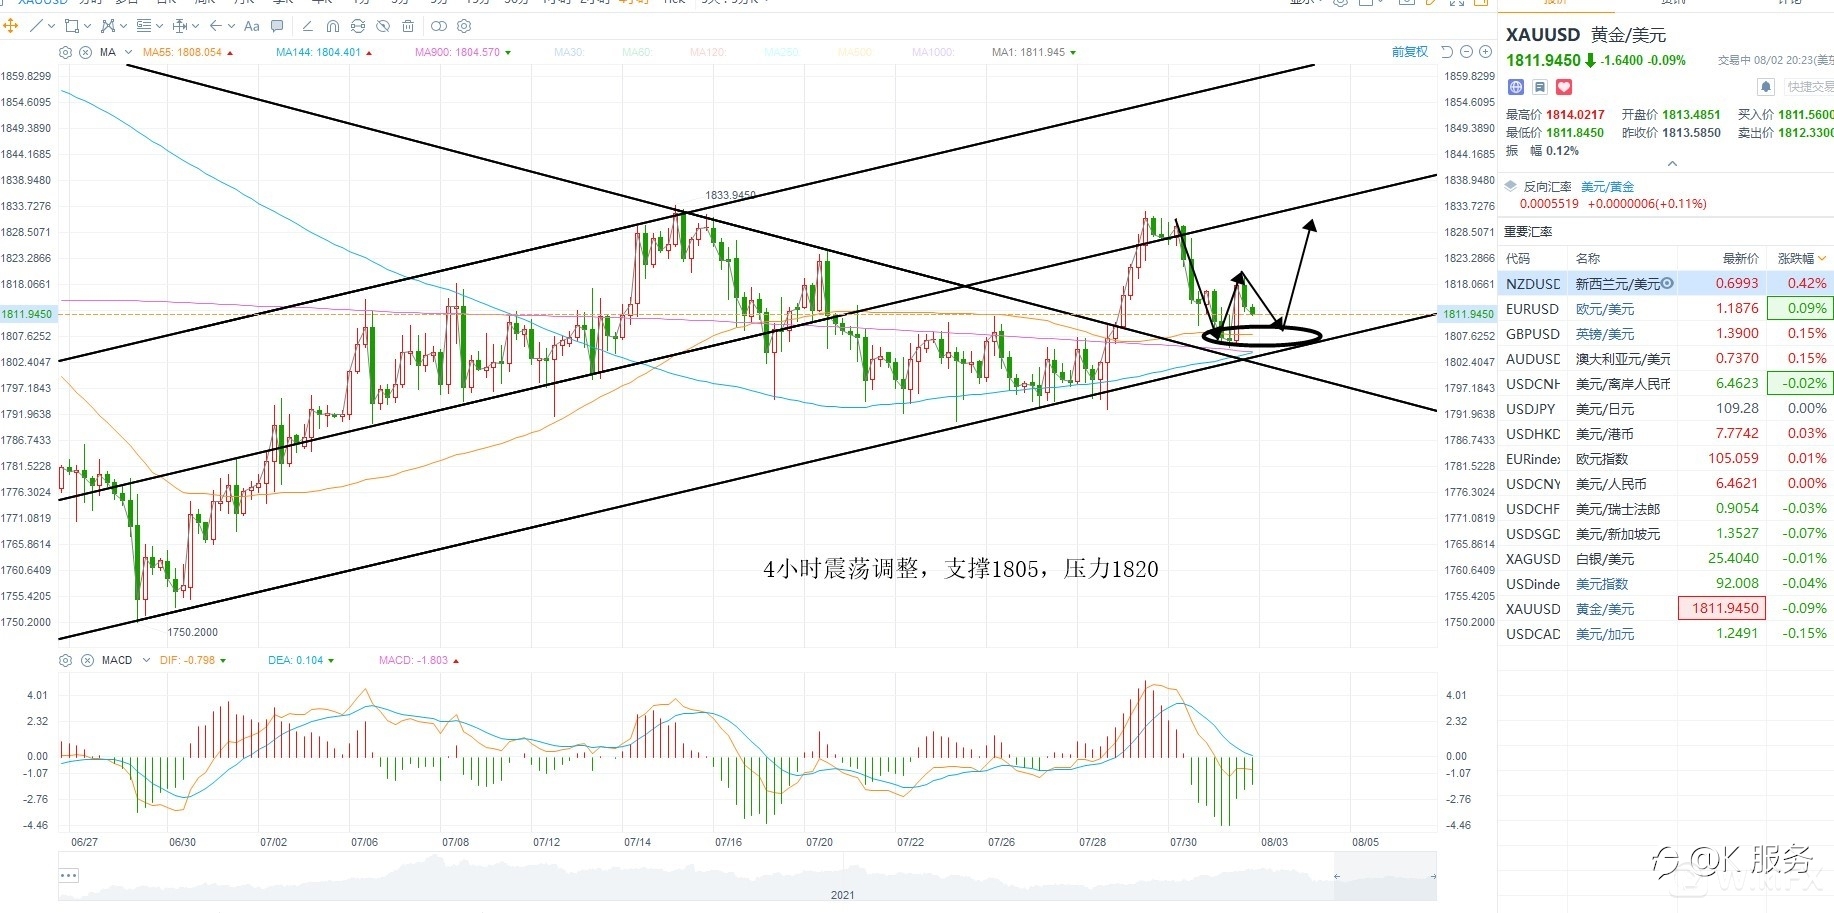Click the reverse rate layers icon
Image resolution: width=1834 pixels, height=913 pixels.
(x=1511, y=187)
